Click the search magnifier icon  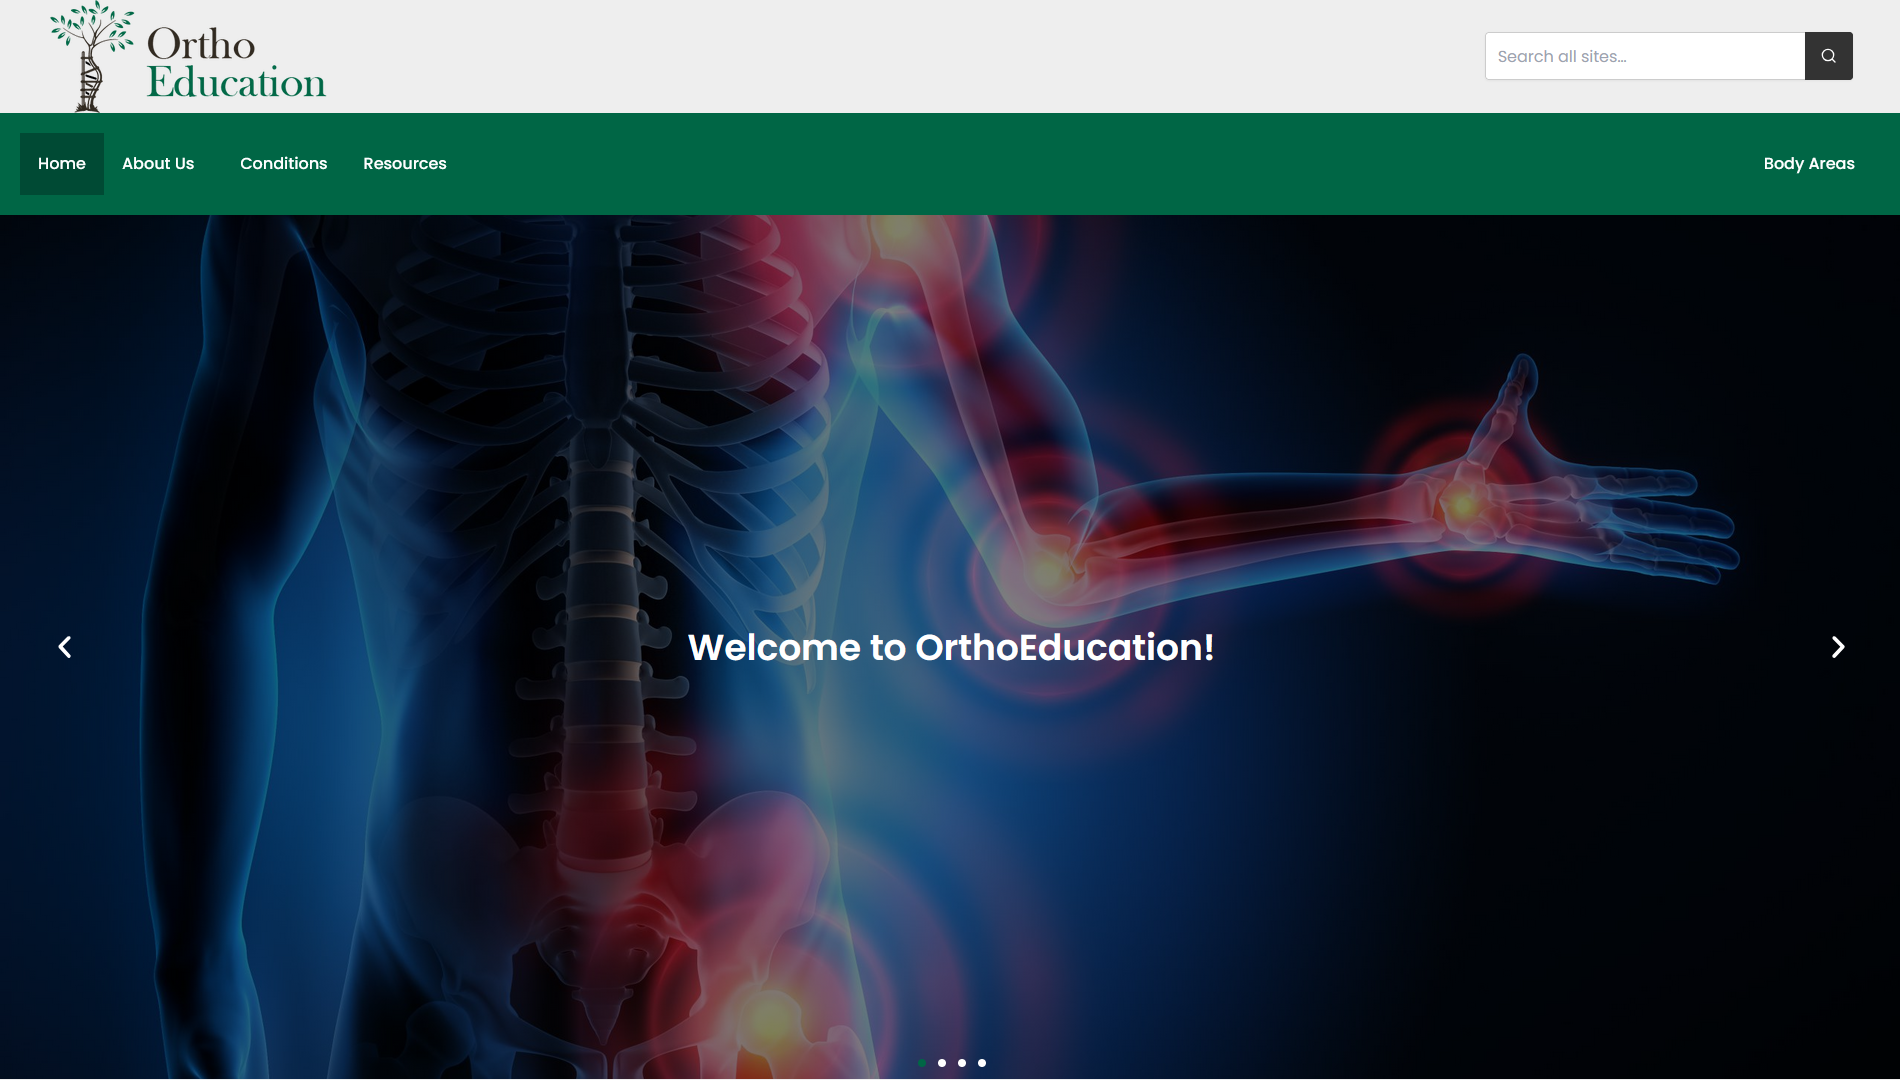[x=1828, y=55]
